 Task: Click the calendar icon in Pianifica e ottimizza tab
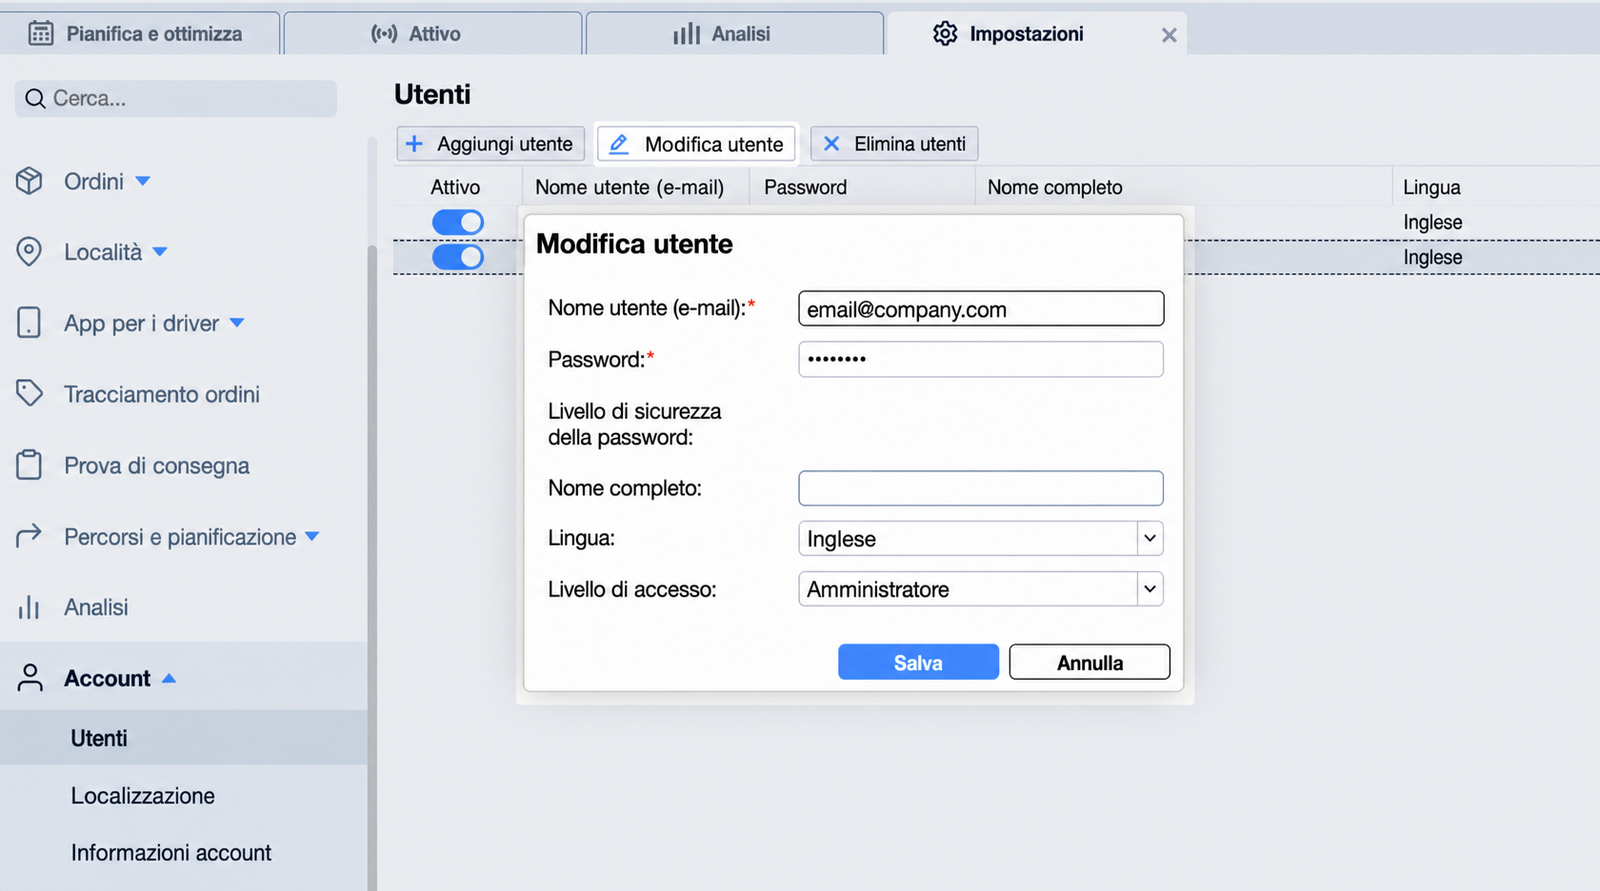(x=41, y=33)
